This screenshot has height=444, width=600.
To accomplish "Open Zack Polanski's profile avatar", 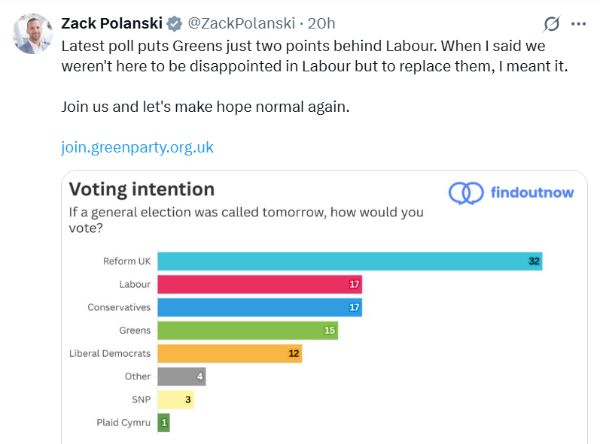I will [33, 33].
